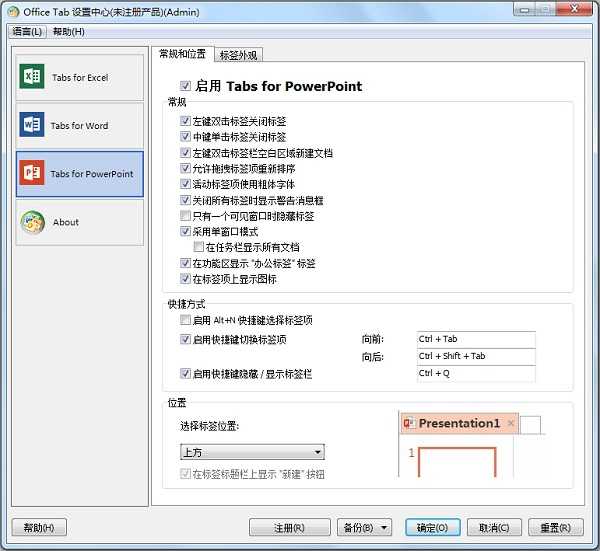
Task: Click the new-tab box next to Presentation1
Action: coord(530,425)
